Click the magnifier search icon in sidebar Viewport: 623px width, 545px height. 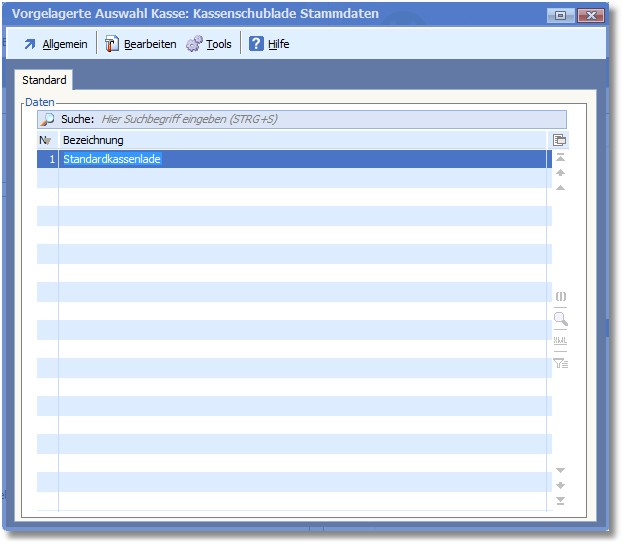(560, 319)
